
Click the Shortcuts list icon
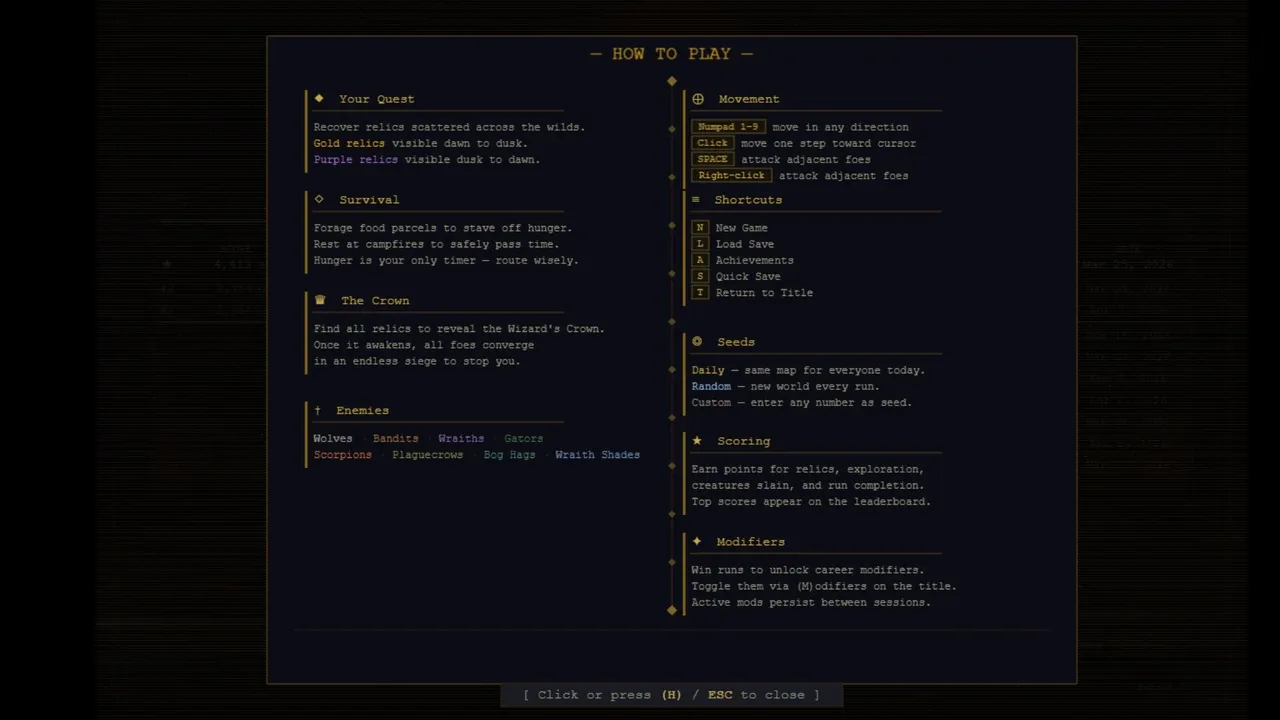(696, 200)
